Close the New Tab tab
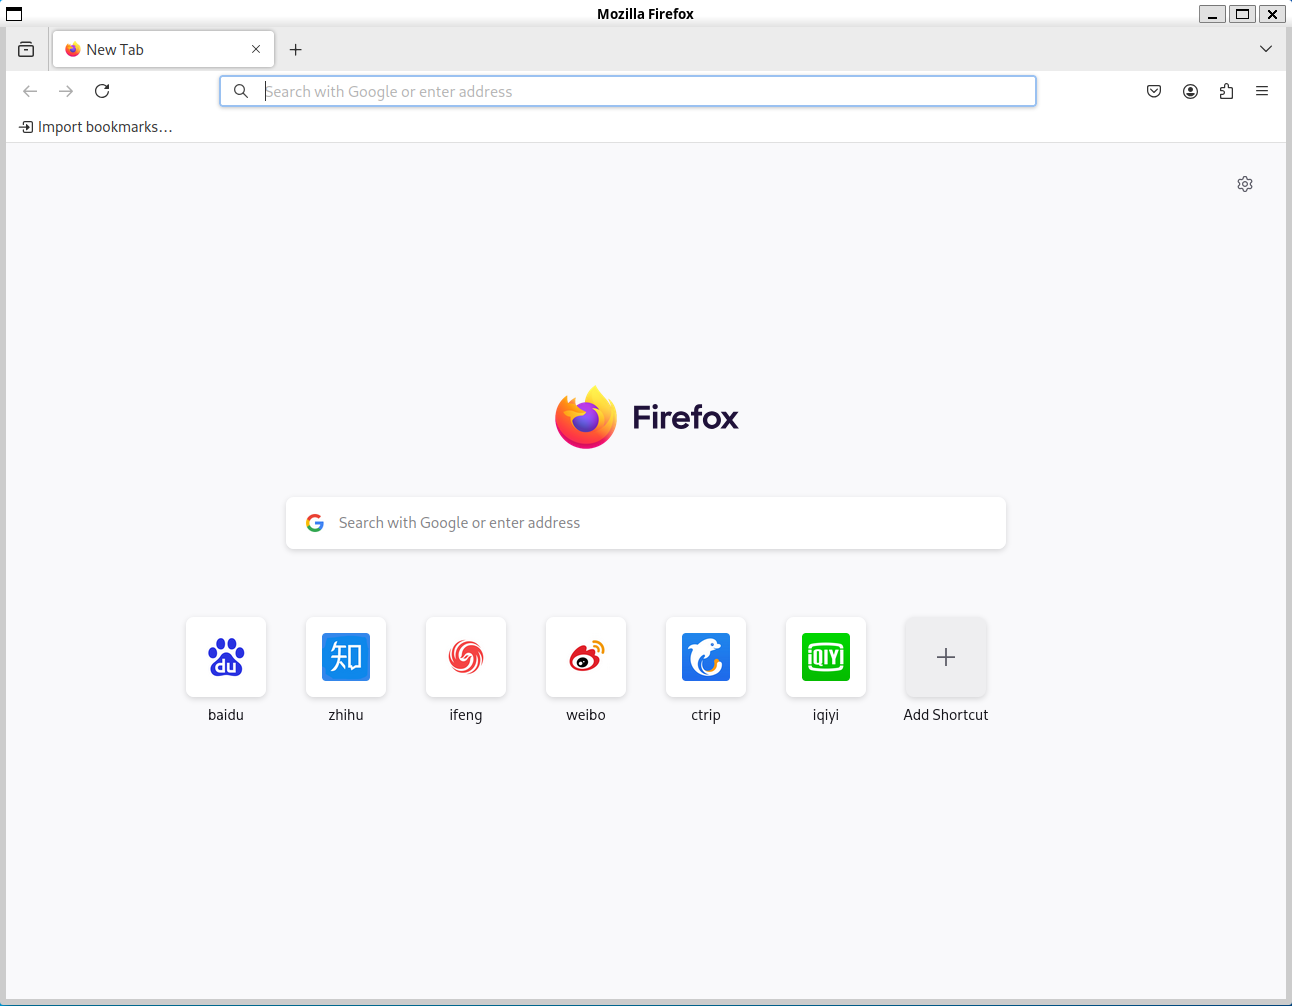Screen dimensions: 1292x1006 256,49
